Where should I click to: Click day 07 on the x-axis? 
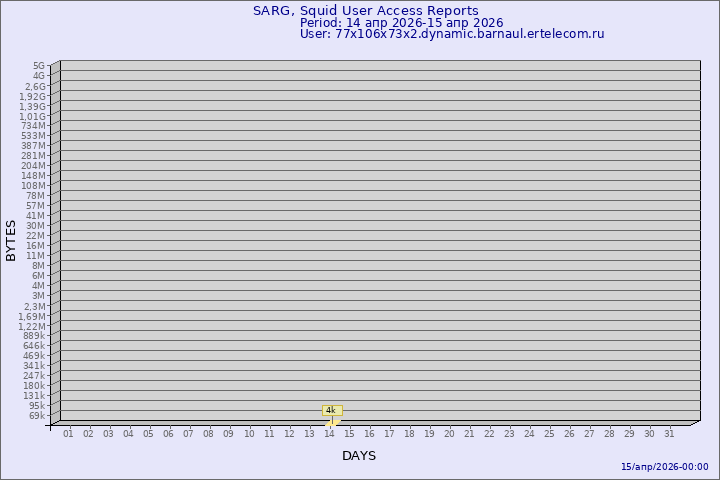(x=188, y=433)
